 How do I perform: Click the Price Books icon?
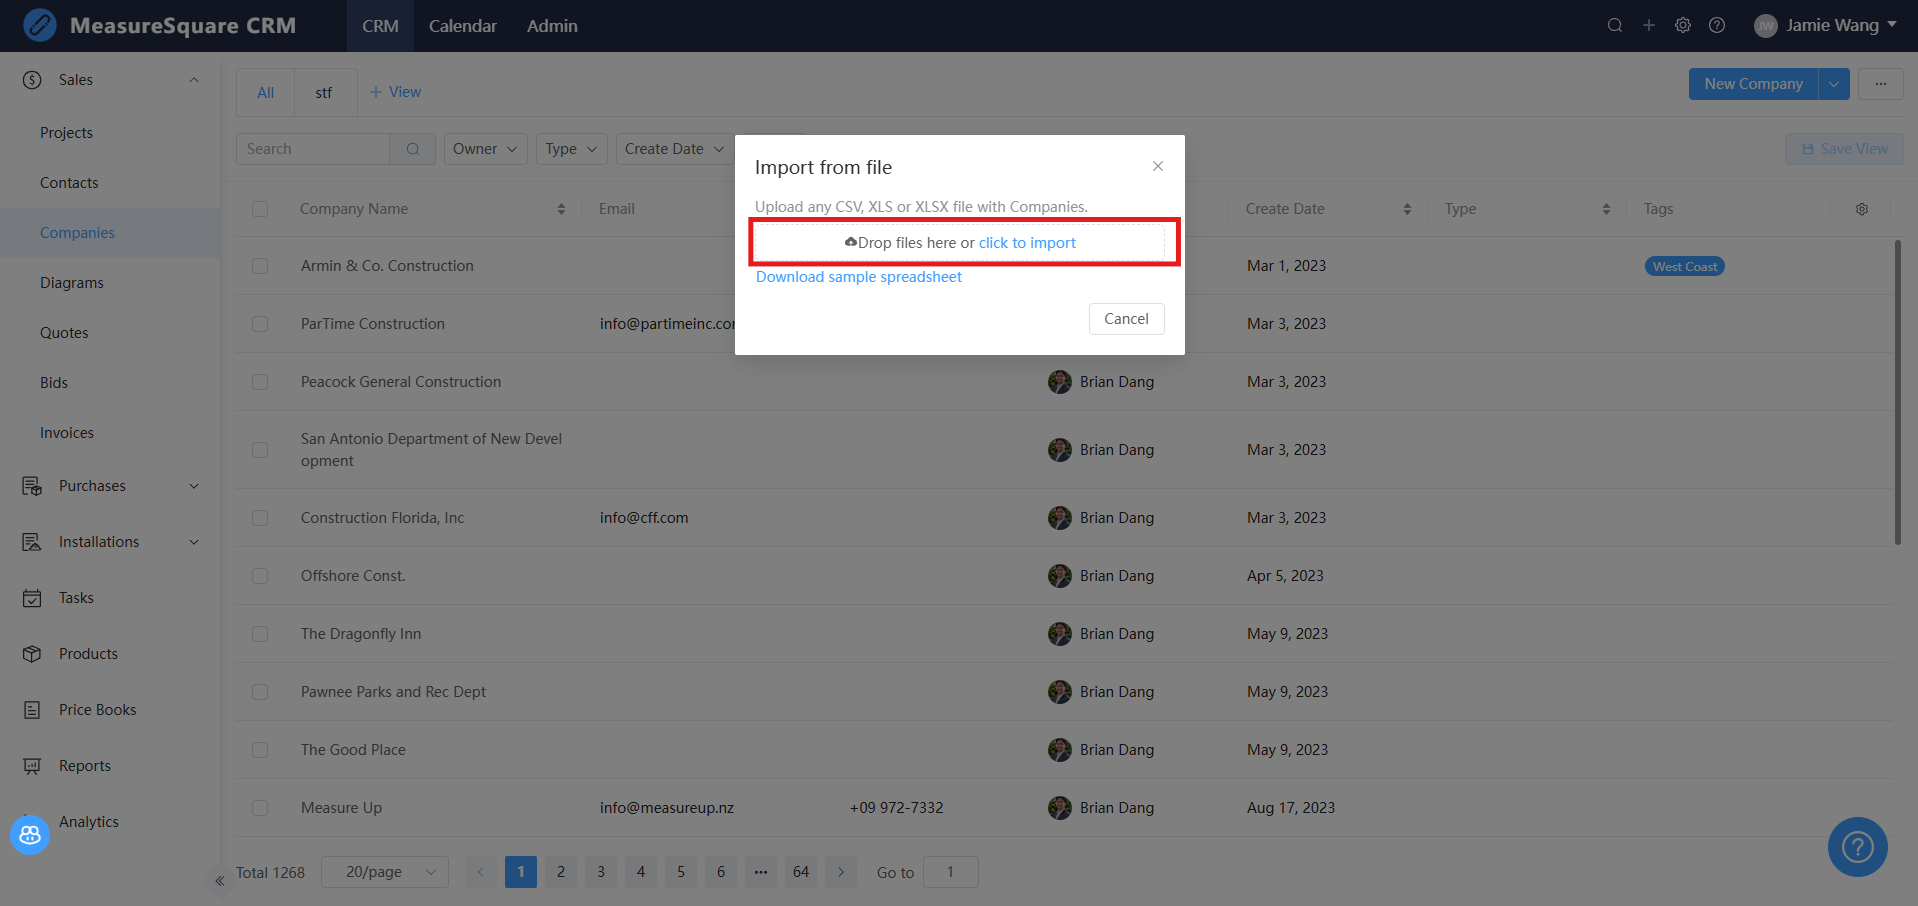pyautogui.click(x=32, y=710)
